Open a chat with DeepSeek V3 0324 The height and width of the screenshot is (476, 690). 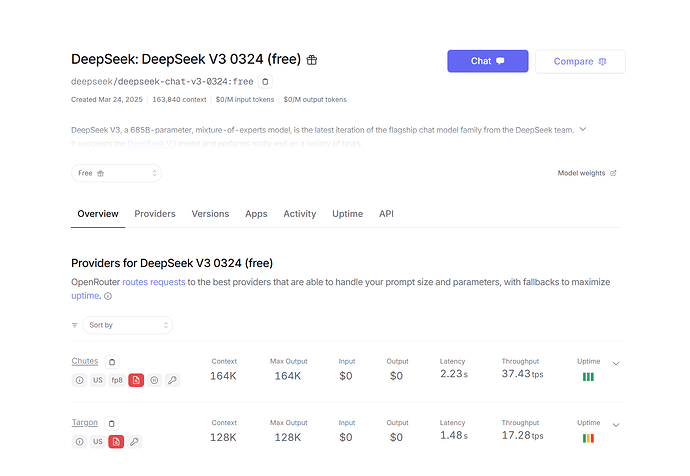[488, 61]
